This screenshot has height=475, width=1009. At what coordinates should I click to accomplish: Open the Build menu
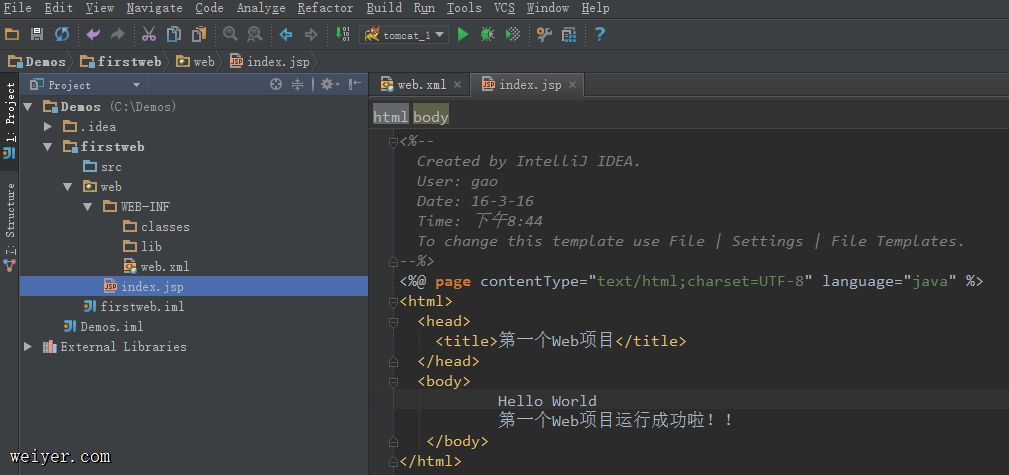pos(384,8)
